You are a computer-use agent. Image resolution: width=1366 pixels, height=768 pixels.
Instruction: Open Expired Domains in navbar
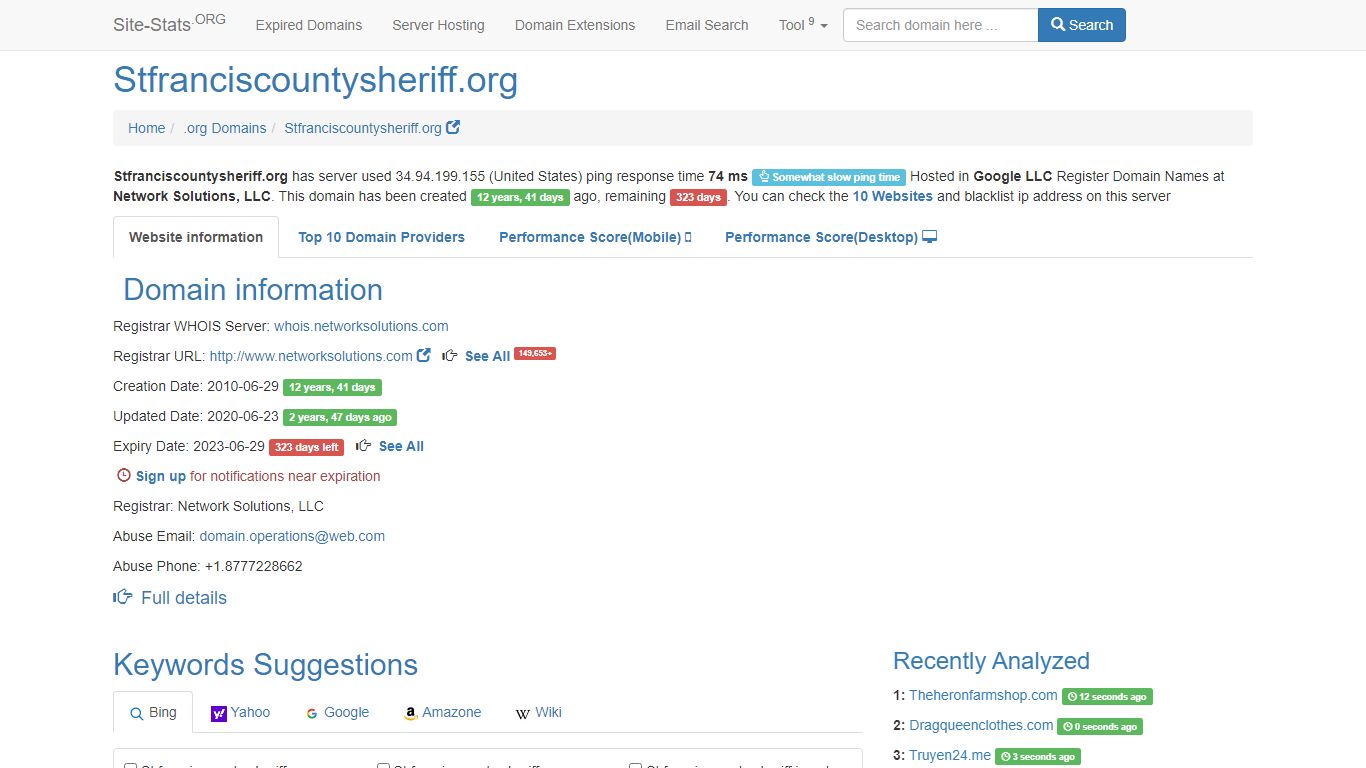click(309, 25)
